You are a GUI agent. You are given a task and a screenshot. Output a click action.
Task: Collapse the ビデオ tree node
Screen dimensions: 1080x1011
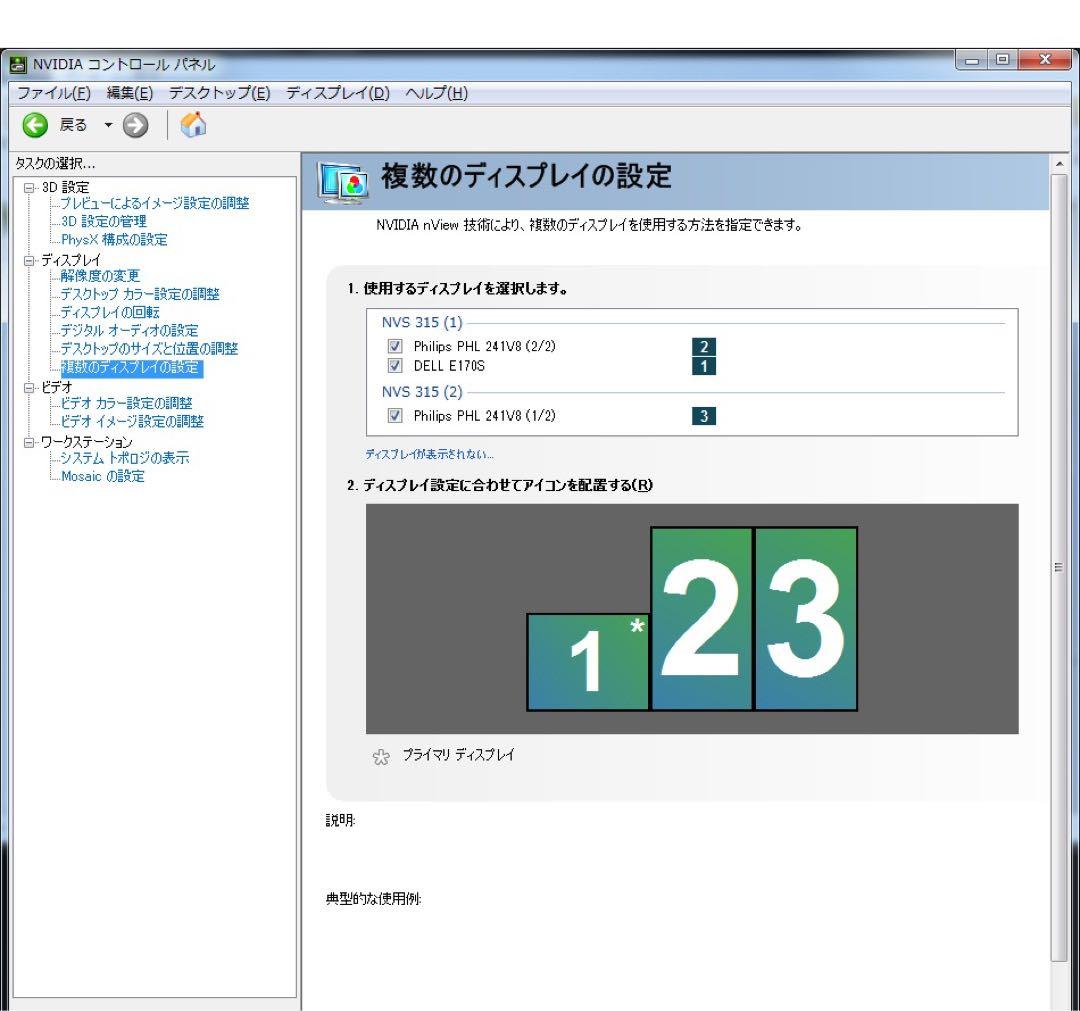29,388
